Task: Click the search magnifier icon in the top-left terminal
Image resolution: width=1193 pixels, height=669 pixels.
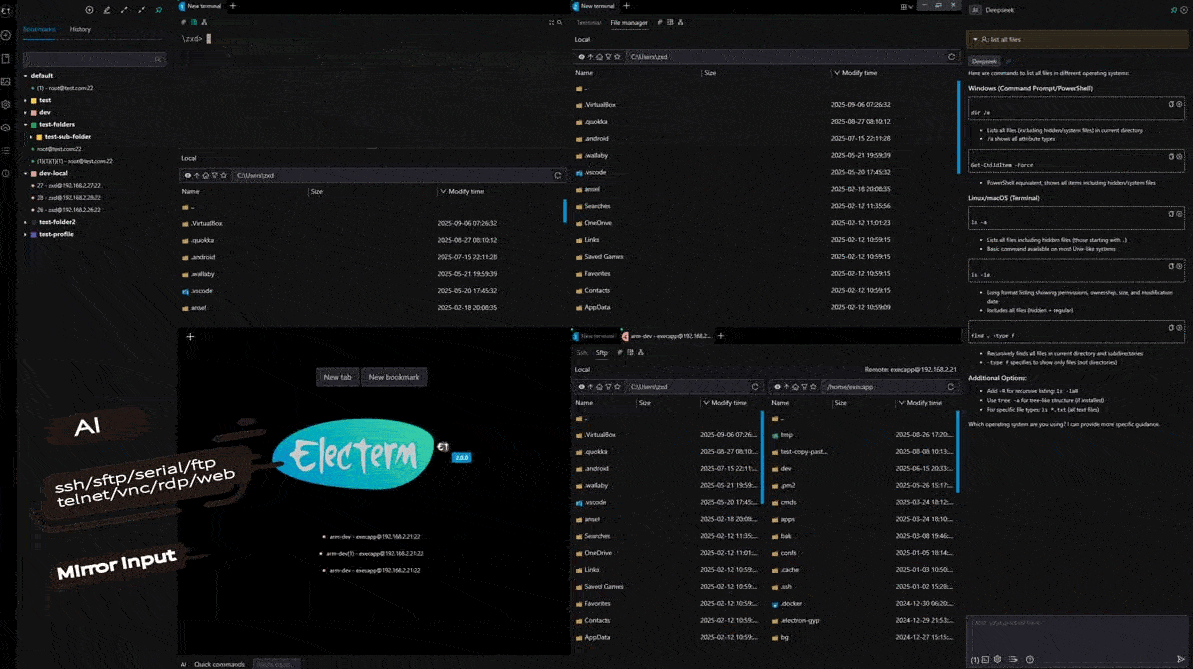Action: [x=559, y=23]
